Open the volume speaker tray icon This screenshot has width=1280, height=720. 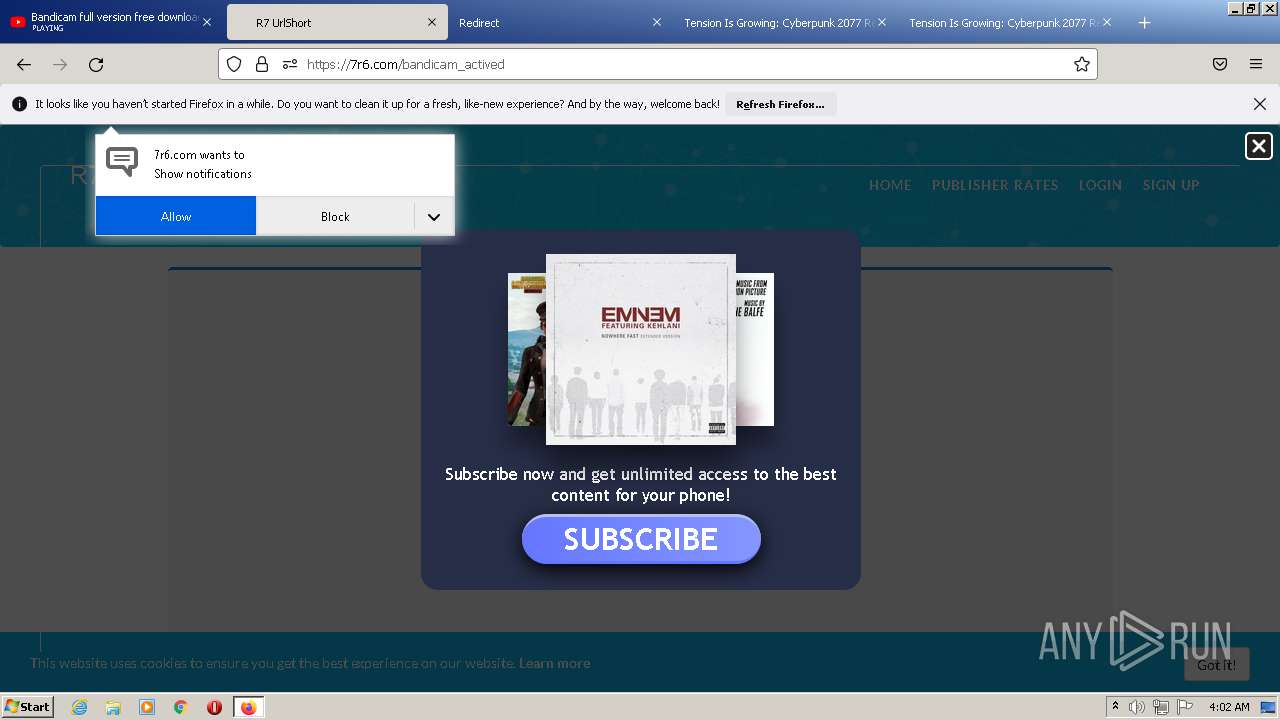click(x=1137, y=707)
